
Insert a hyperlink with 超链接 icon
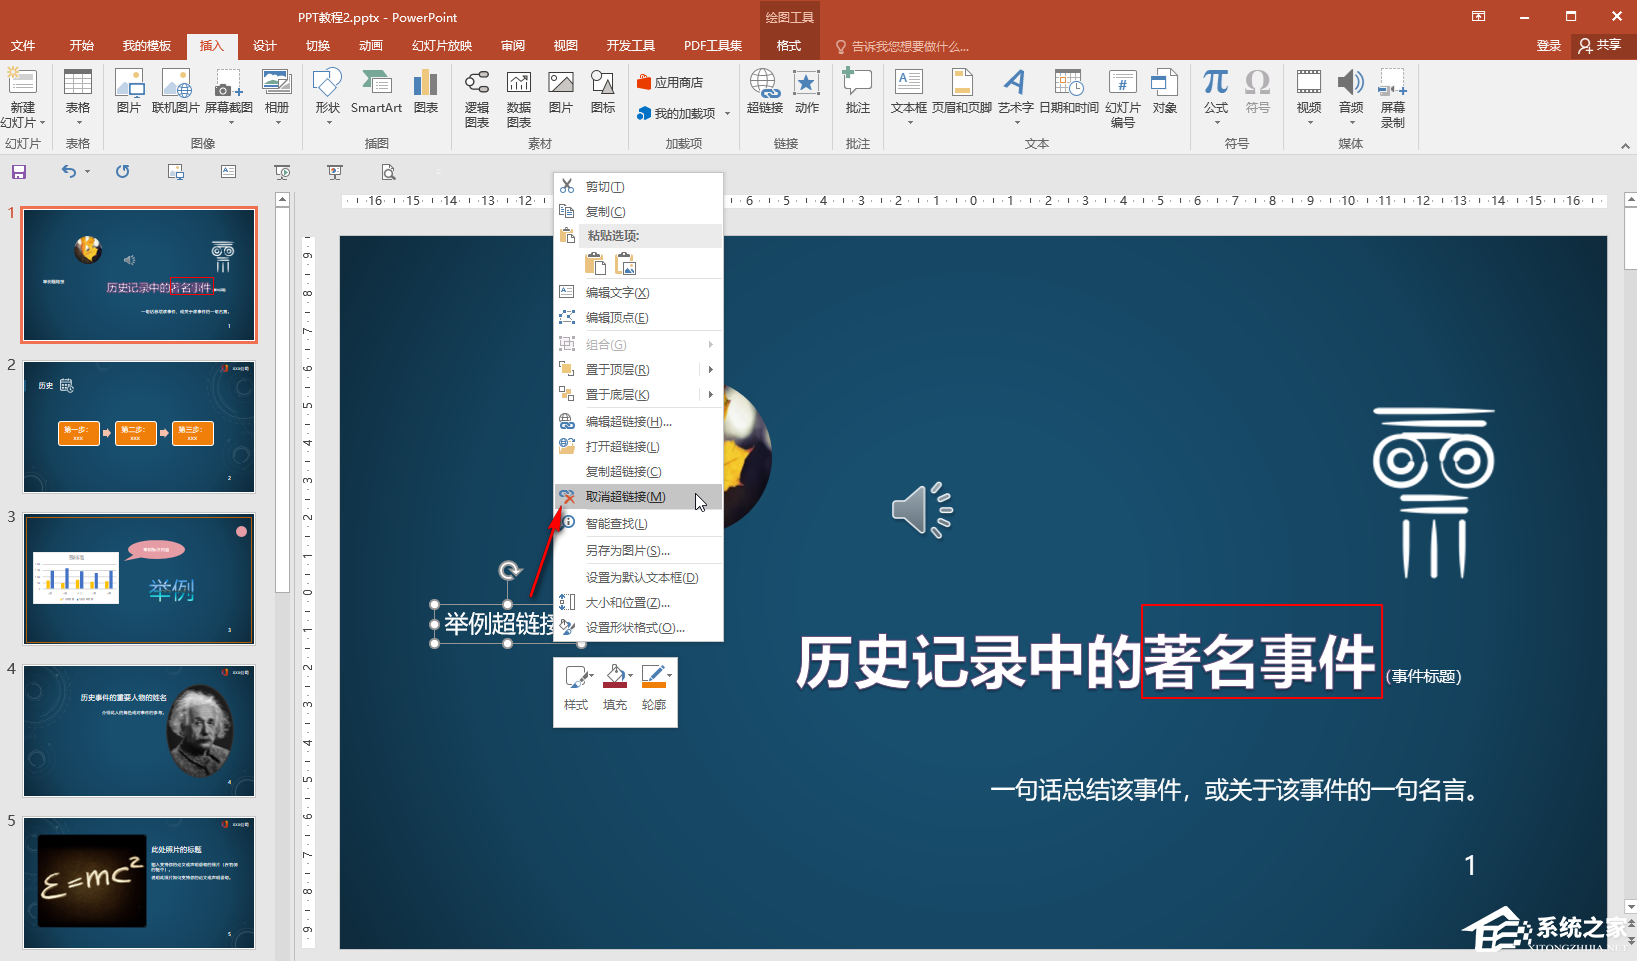pyautogui.click(x=764, y=92)
